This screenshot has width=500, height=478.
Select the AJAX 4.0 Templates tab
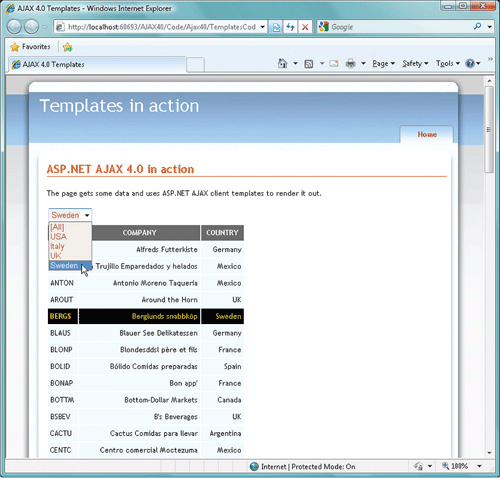tap(97, 64)
